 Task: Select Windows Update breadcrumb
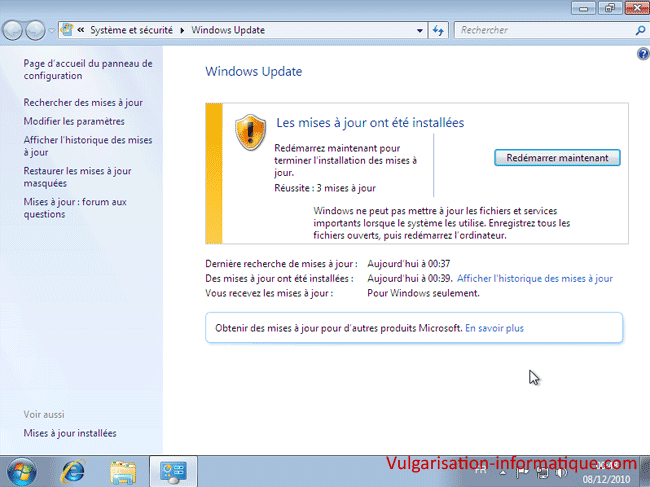pyautogui.click(x=228, y=30)
